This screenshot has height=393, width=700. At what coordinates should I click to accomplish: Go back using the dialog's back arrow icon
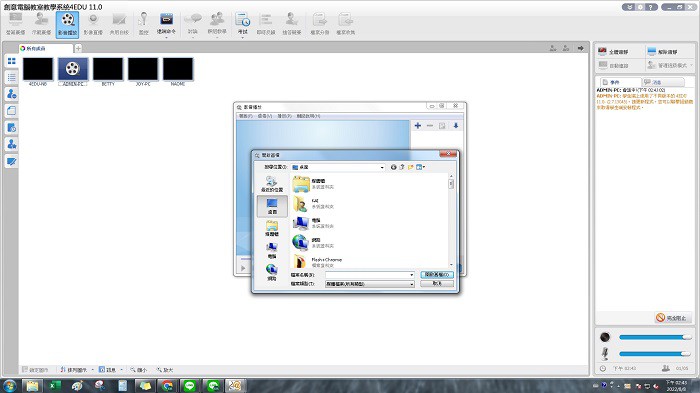pos(393,167)
